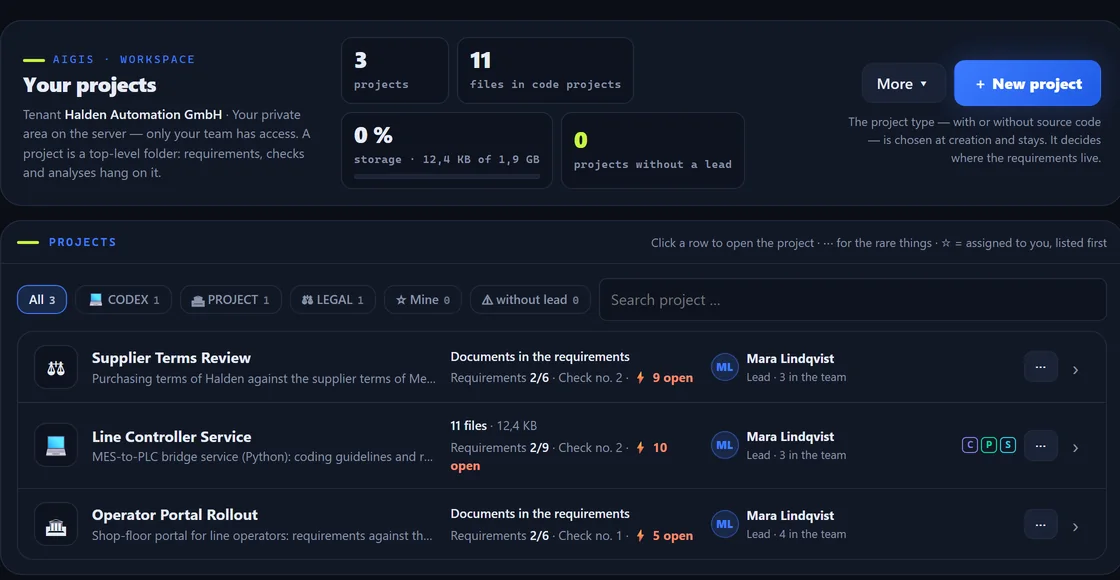Click the building icon of Operator Portal Rollout
Viewport: 1120px width, 580px height.
(56, 524)
